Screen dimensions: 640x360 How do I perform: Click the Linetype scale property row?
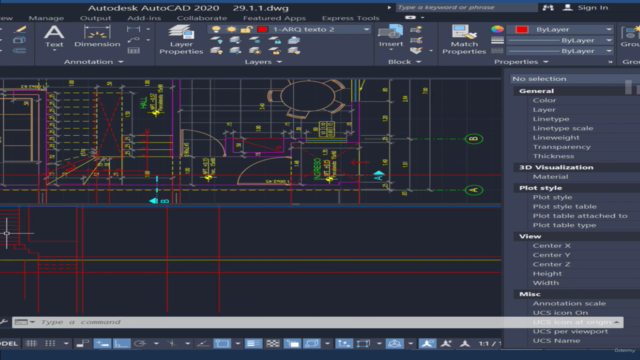point(563,128)
